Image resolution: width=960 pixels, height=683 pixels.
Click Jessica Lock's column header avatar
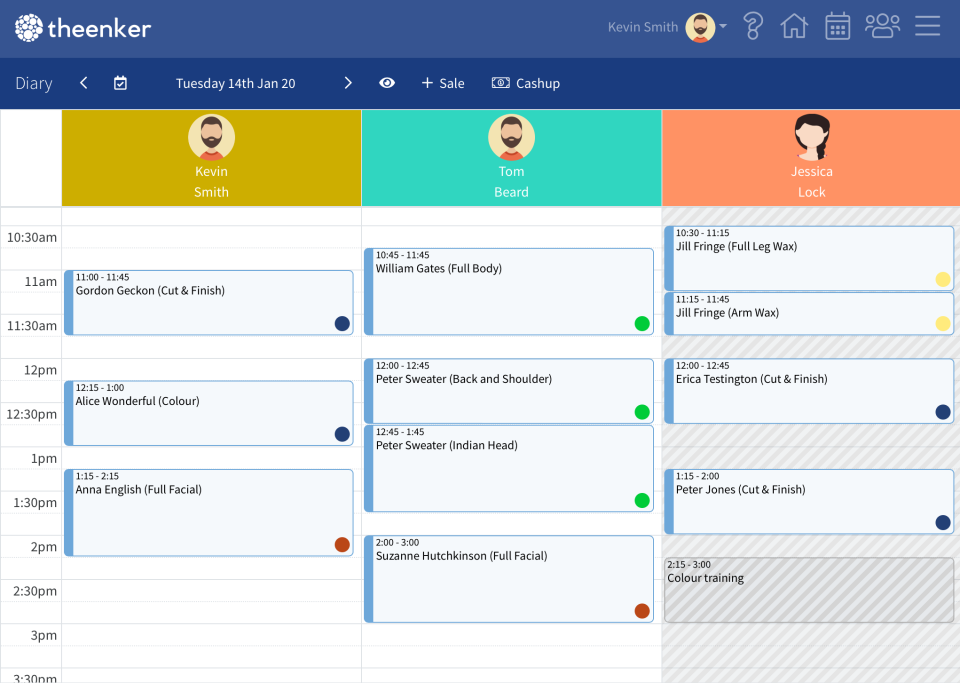pyautogui.click(x=811, y=136)
